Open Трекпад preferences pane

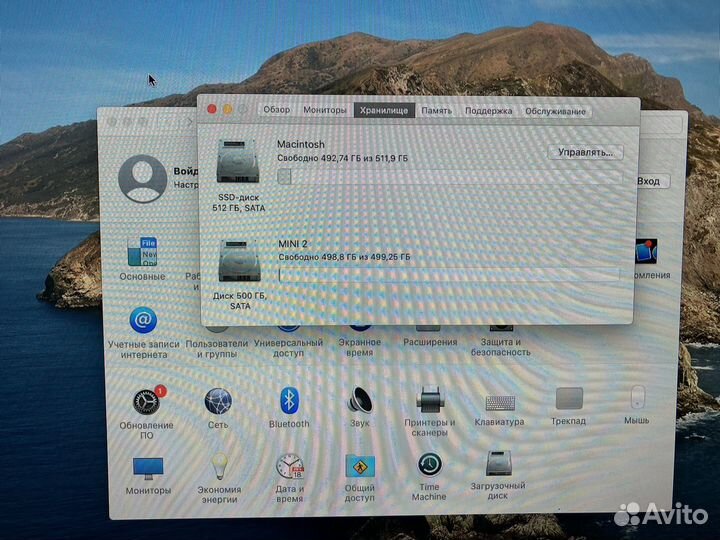[569, 399]
